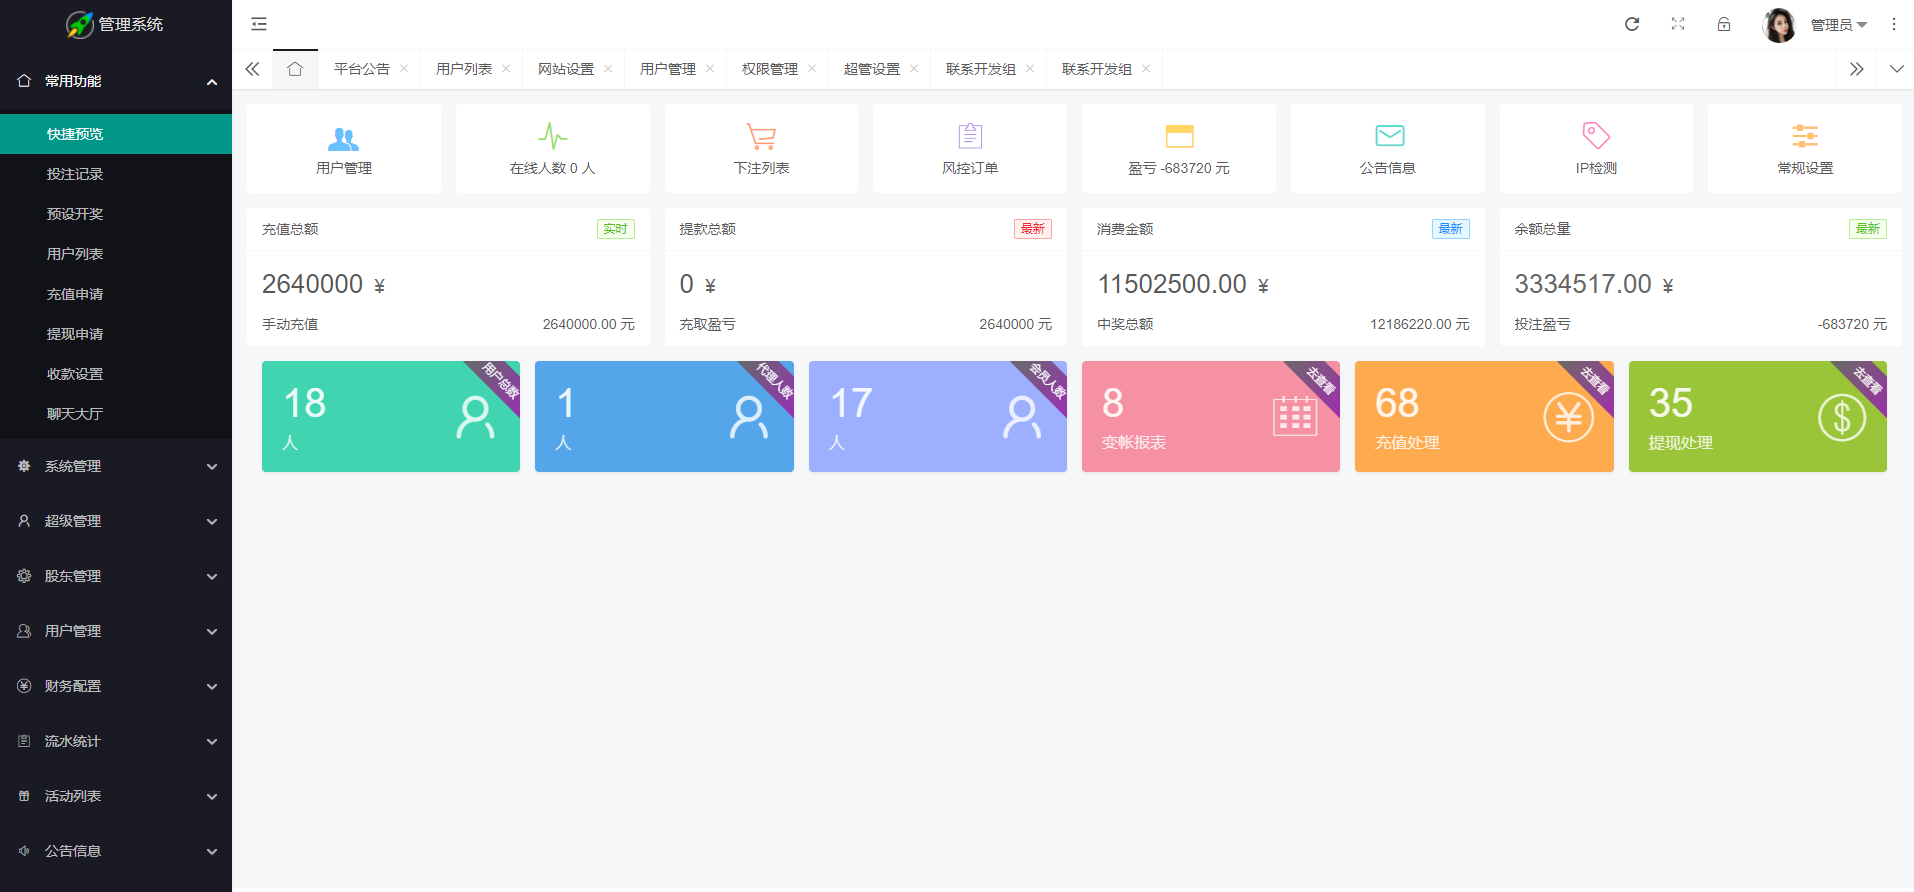
Task: Switch to the 权限管理 tab
Action: (x=769, y=69)
